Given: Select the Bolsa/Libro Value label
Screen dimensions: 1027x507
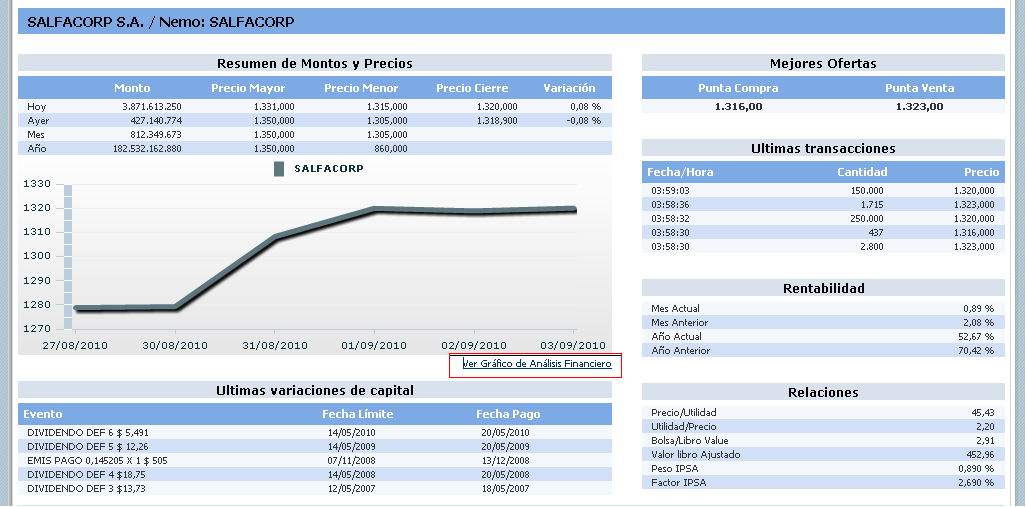Looking at the screenshot, I should click(690, 441).
